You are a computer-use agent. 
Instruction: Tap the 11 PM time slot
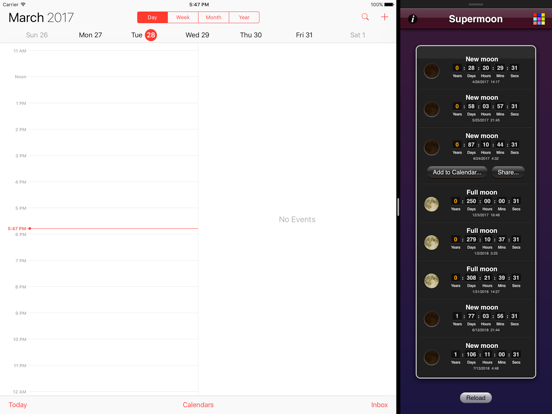click(x=113, y=378)
